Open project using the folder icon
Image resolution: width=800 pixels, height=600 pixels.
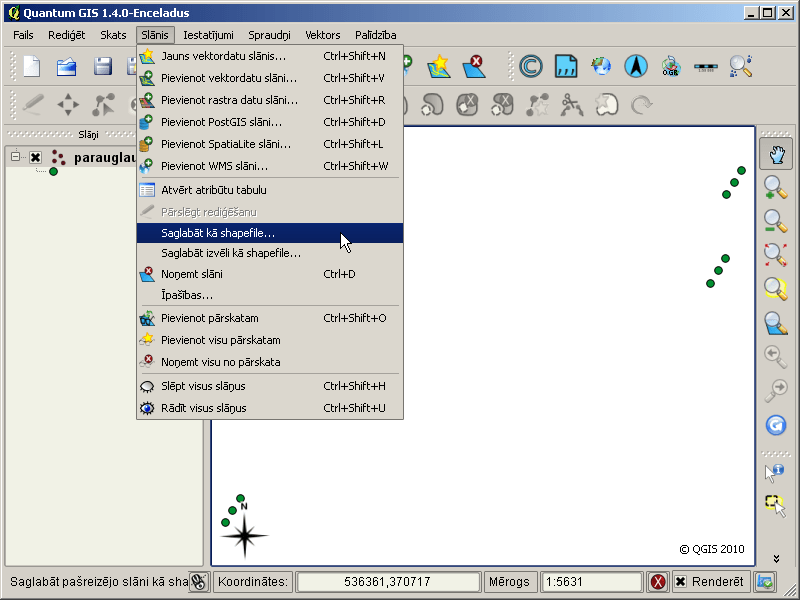67,67
